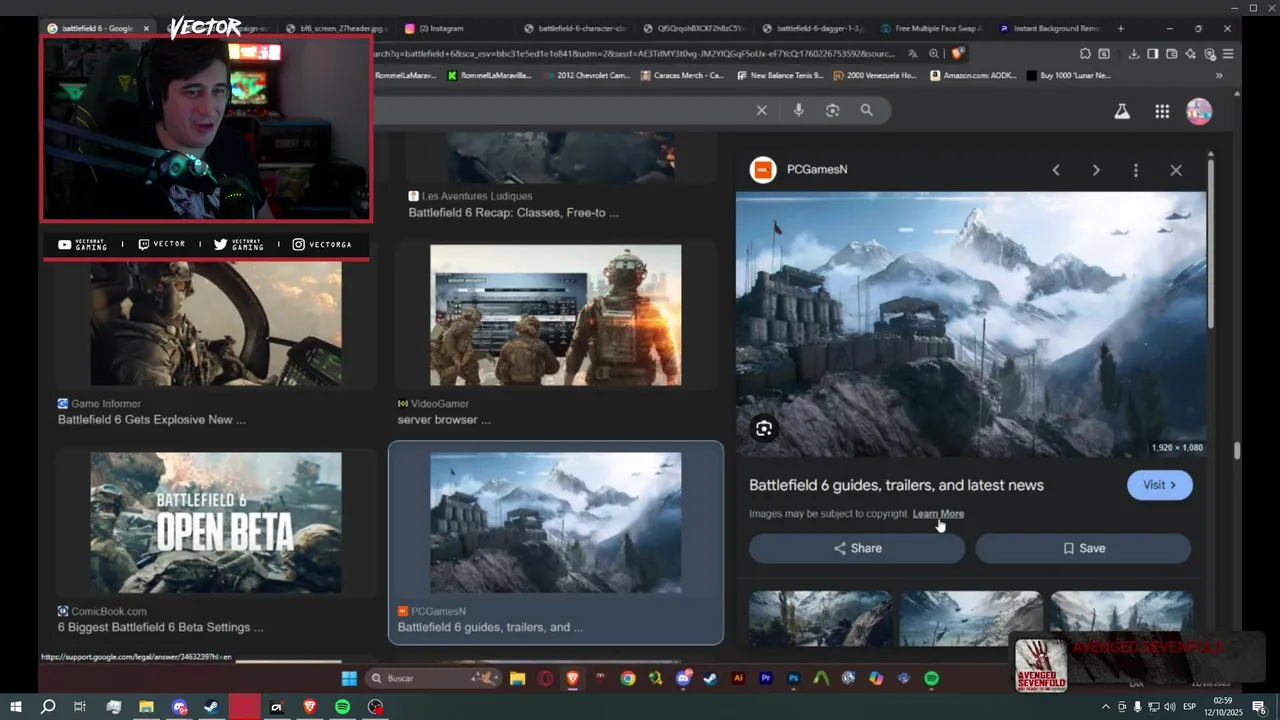This screenshot has width=1280, height=720.
Task: Open the PCGamesN source name
Action: click(817, 170)
